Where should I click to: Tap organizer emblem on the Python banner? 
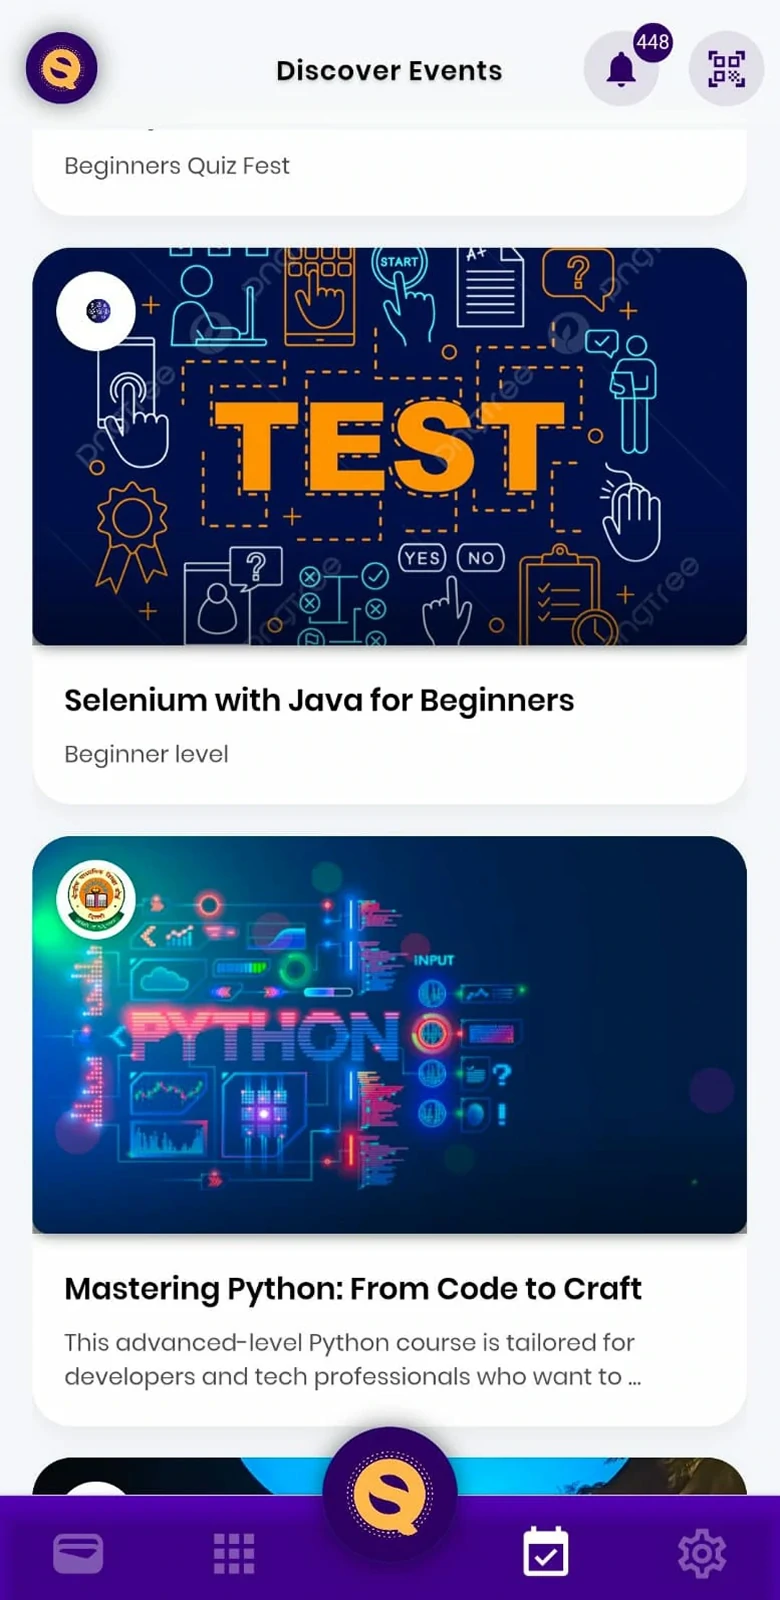click(x=96, y=899)
